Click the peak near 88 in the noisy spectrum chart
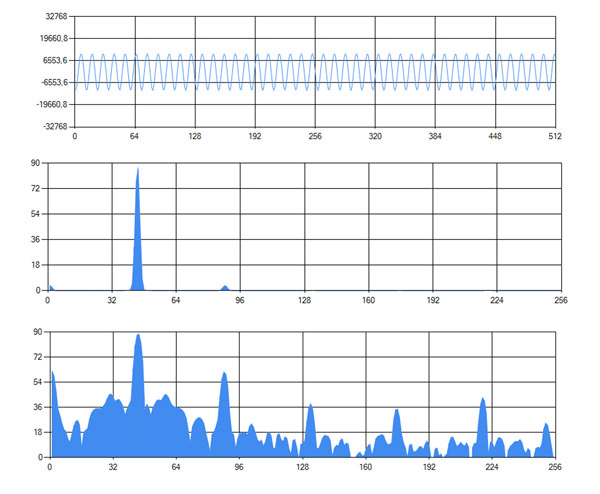The height and width of the screenshot is (494, 600). point(224,413)
